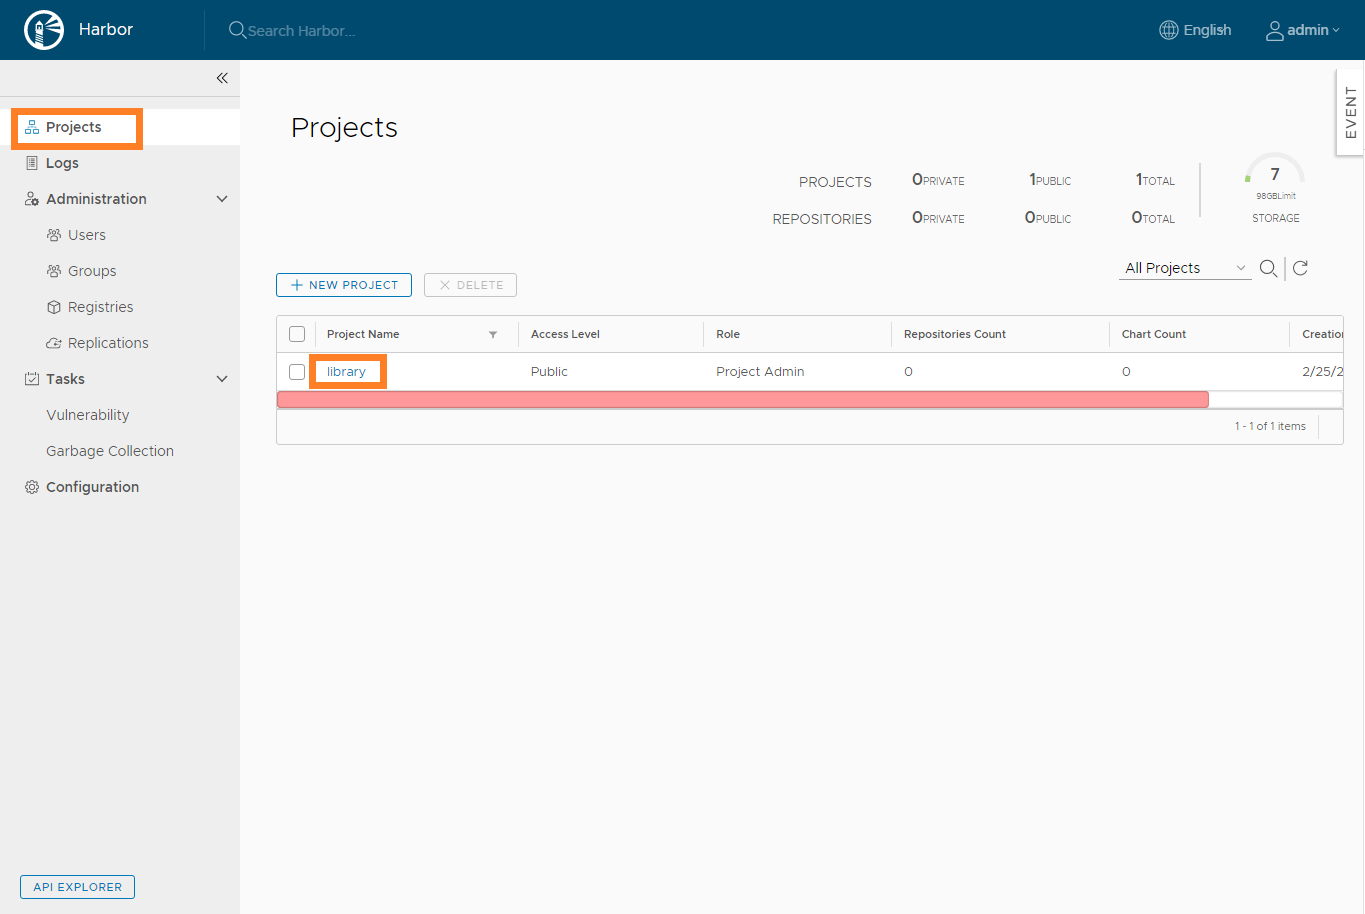Collapse the Administration section
This screenshot has width=1365, height=914.
(222, 199)
